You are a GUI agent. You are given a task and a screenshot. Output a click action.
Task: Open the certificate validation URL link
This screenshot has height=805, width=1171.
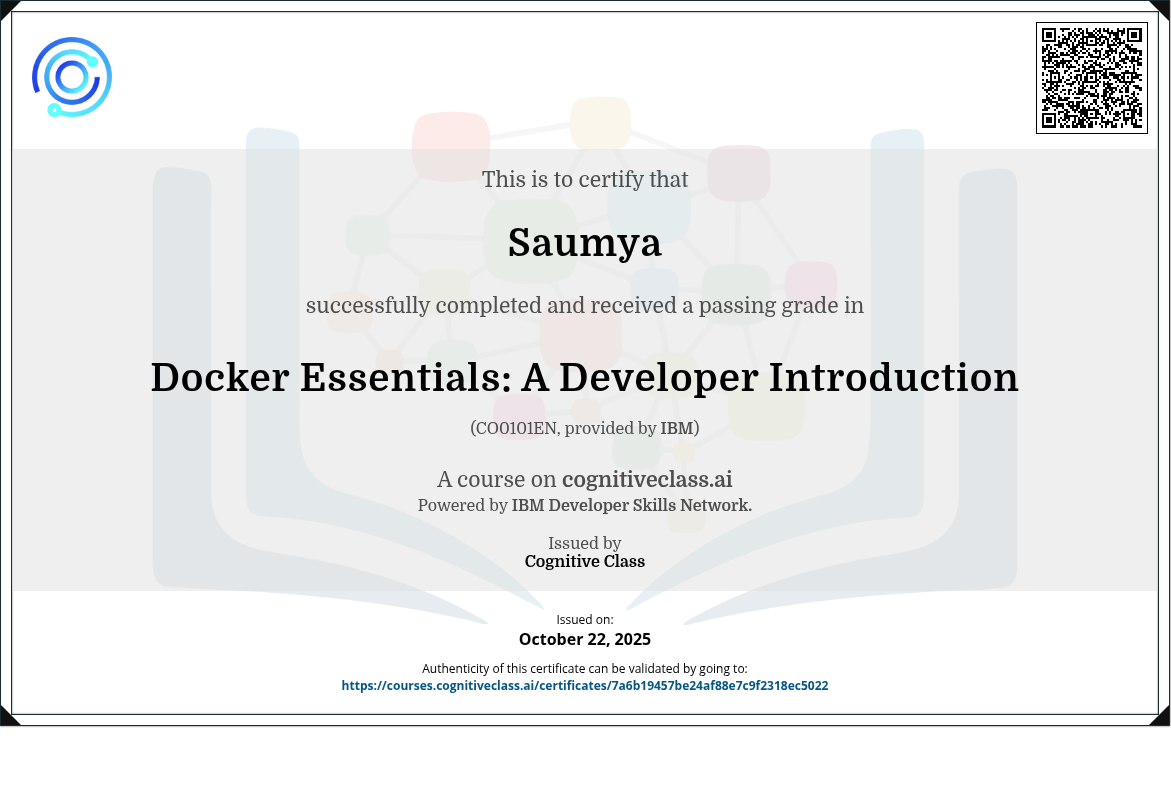[x=585, y=686]
